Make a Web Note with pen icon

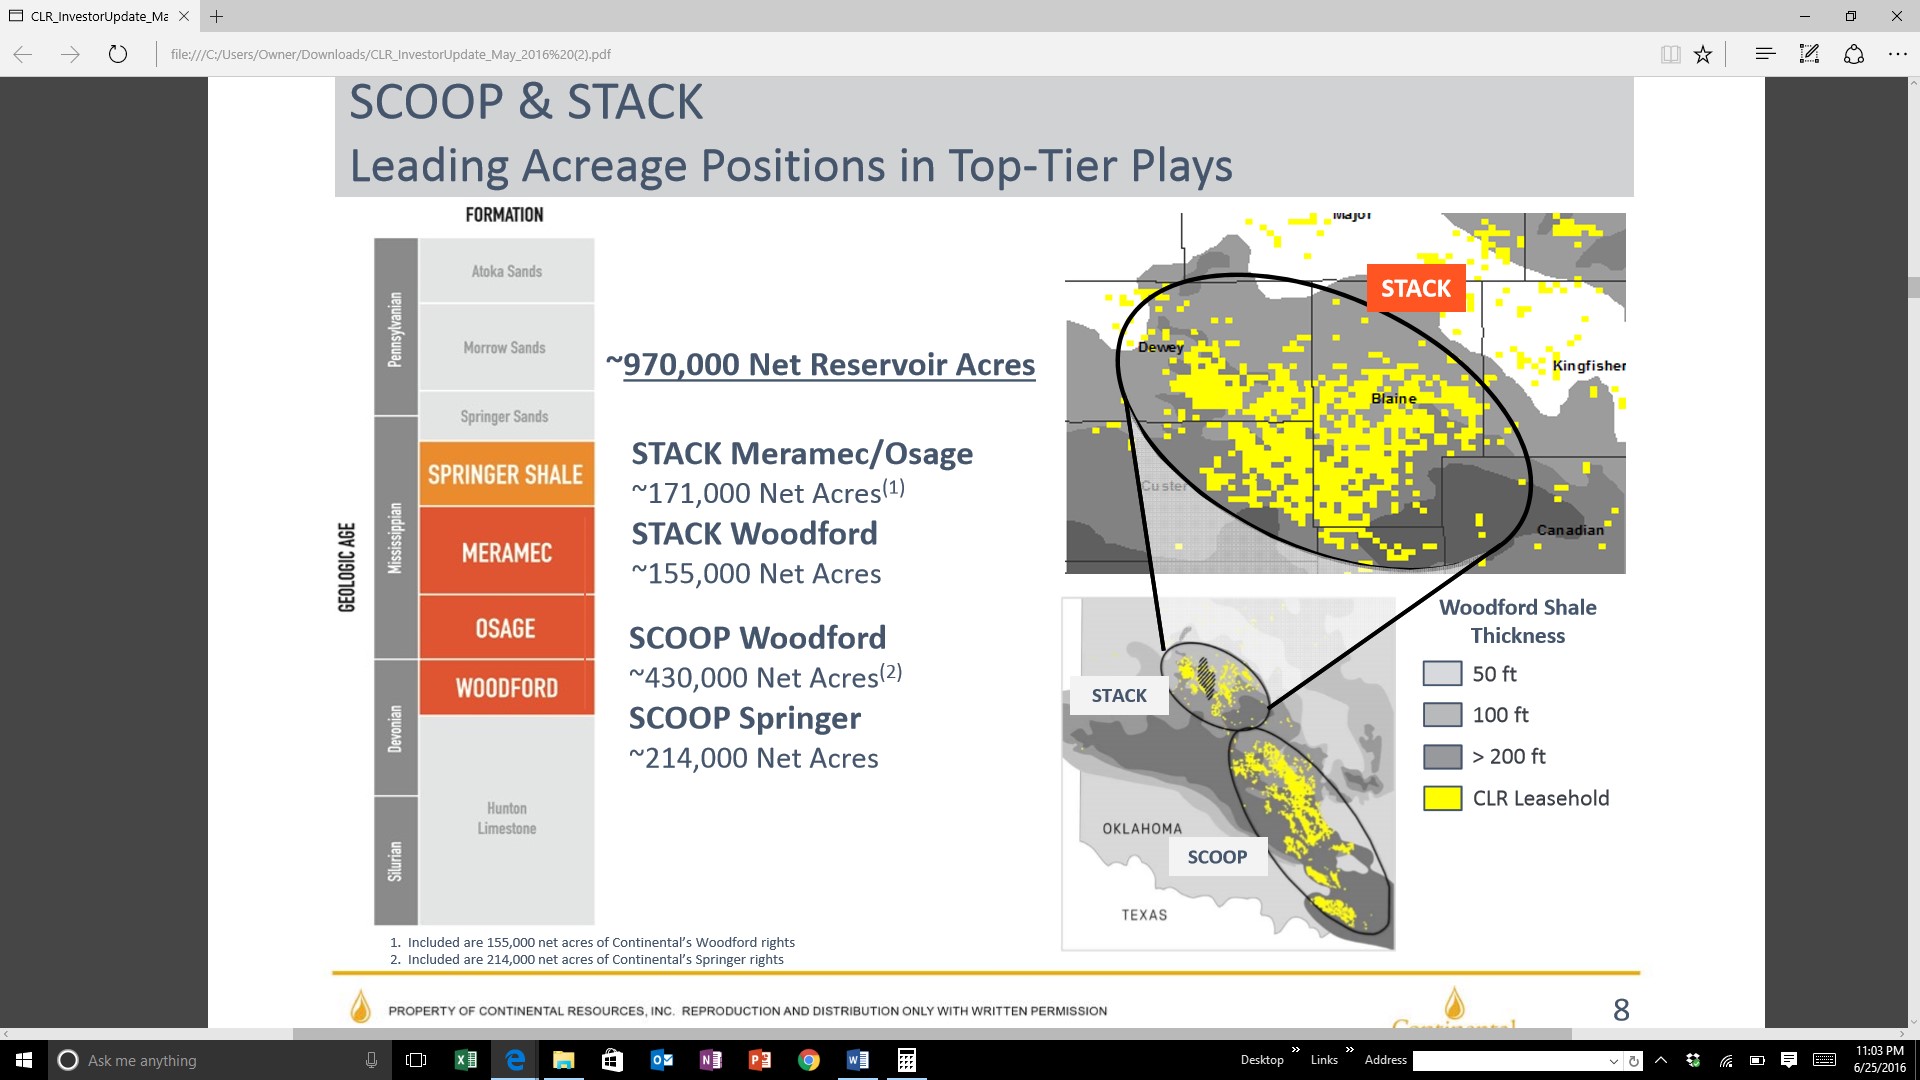click(x=1809, y=54)
